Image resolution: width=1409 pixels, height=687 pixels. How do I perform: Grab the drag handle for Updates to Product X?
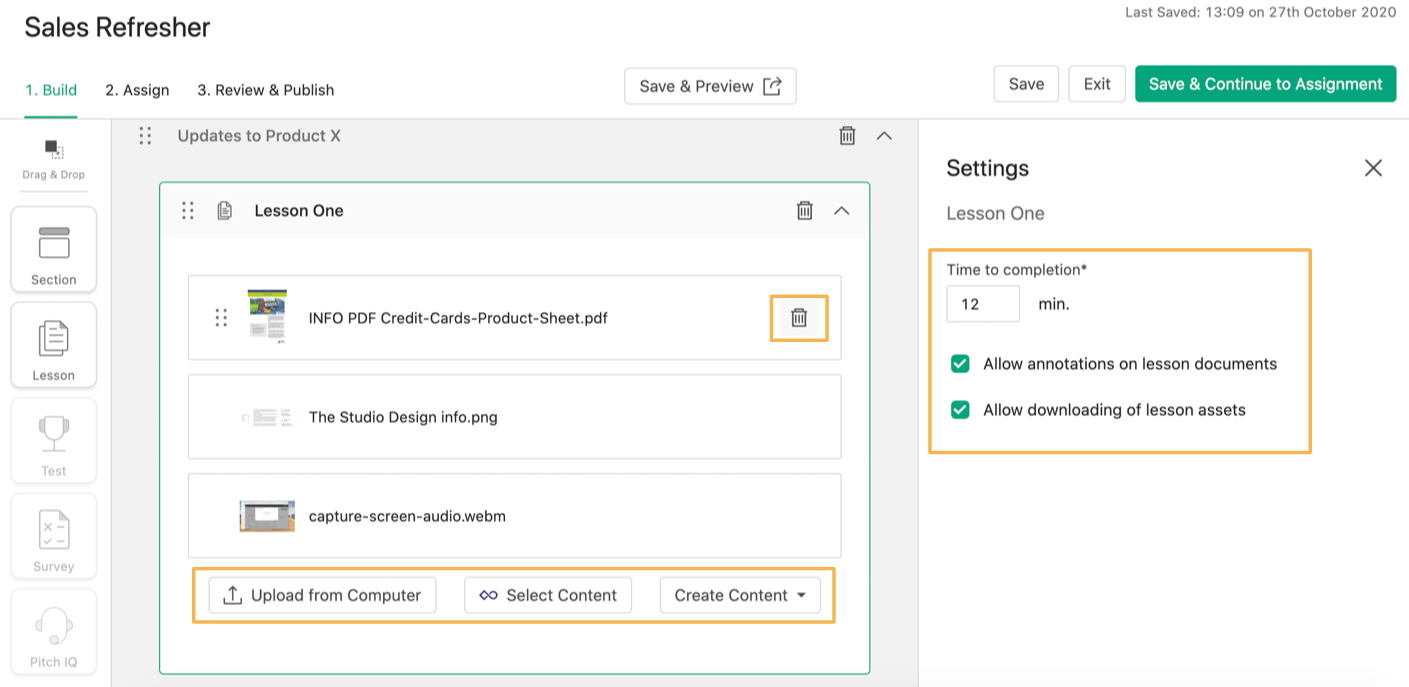click(145, 136)
